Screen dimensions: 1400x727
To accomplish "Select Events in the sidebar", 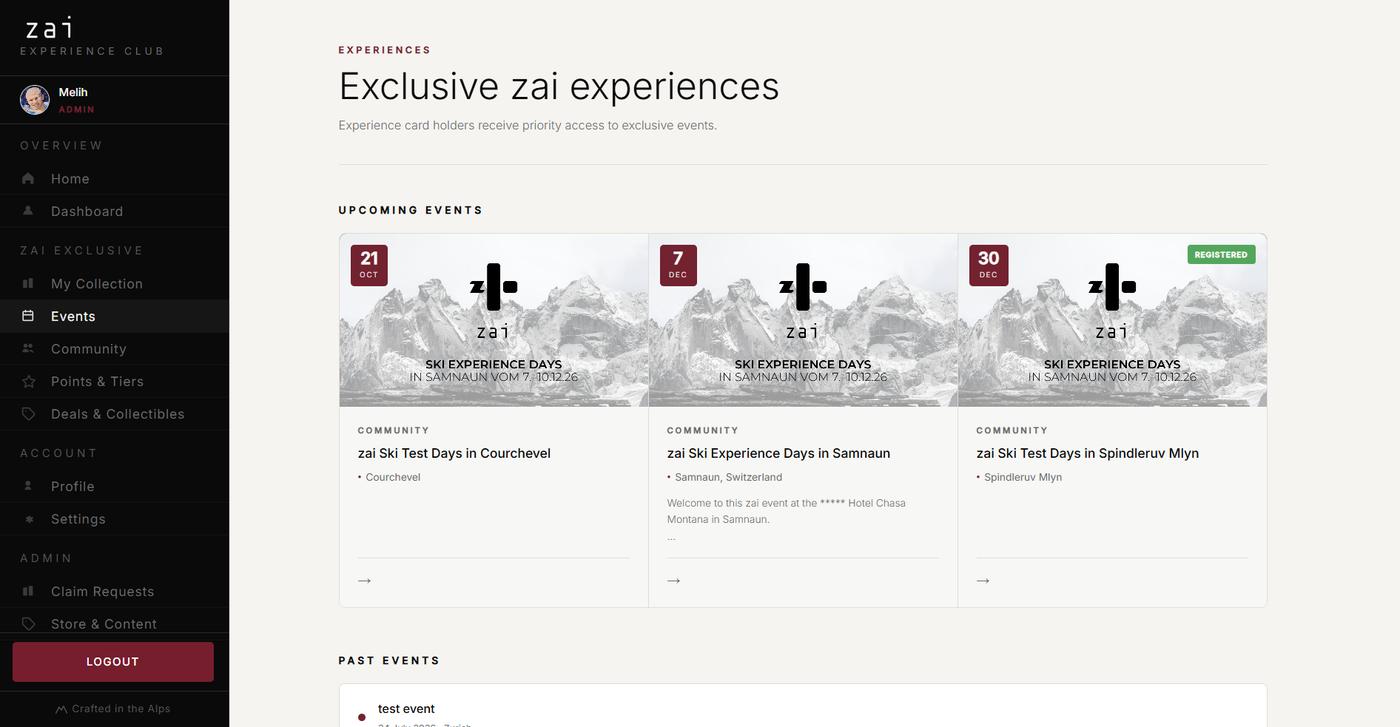I will pyautogui.click(x=114, y=316).
